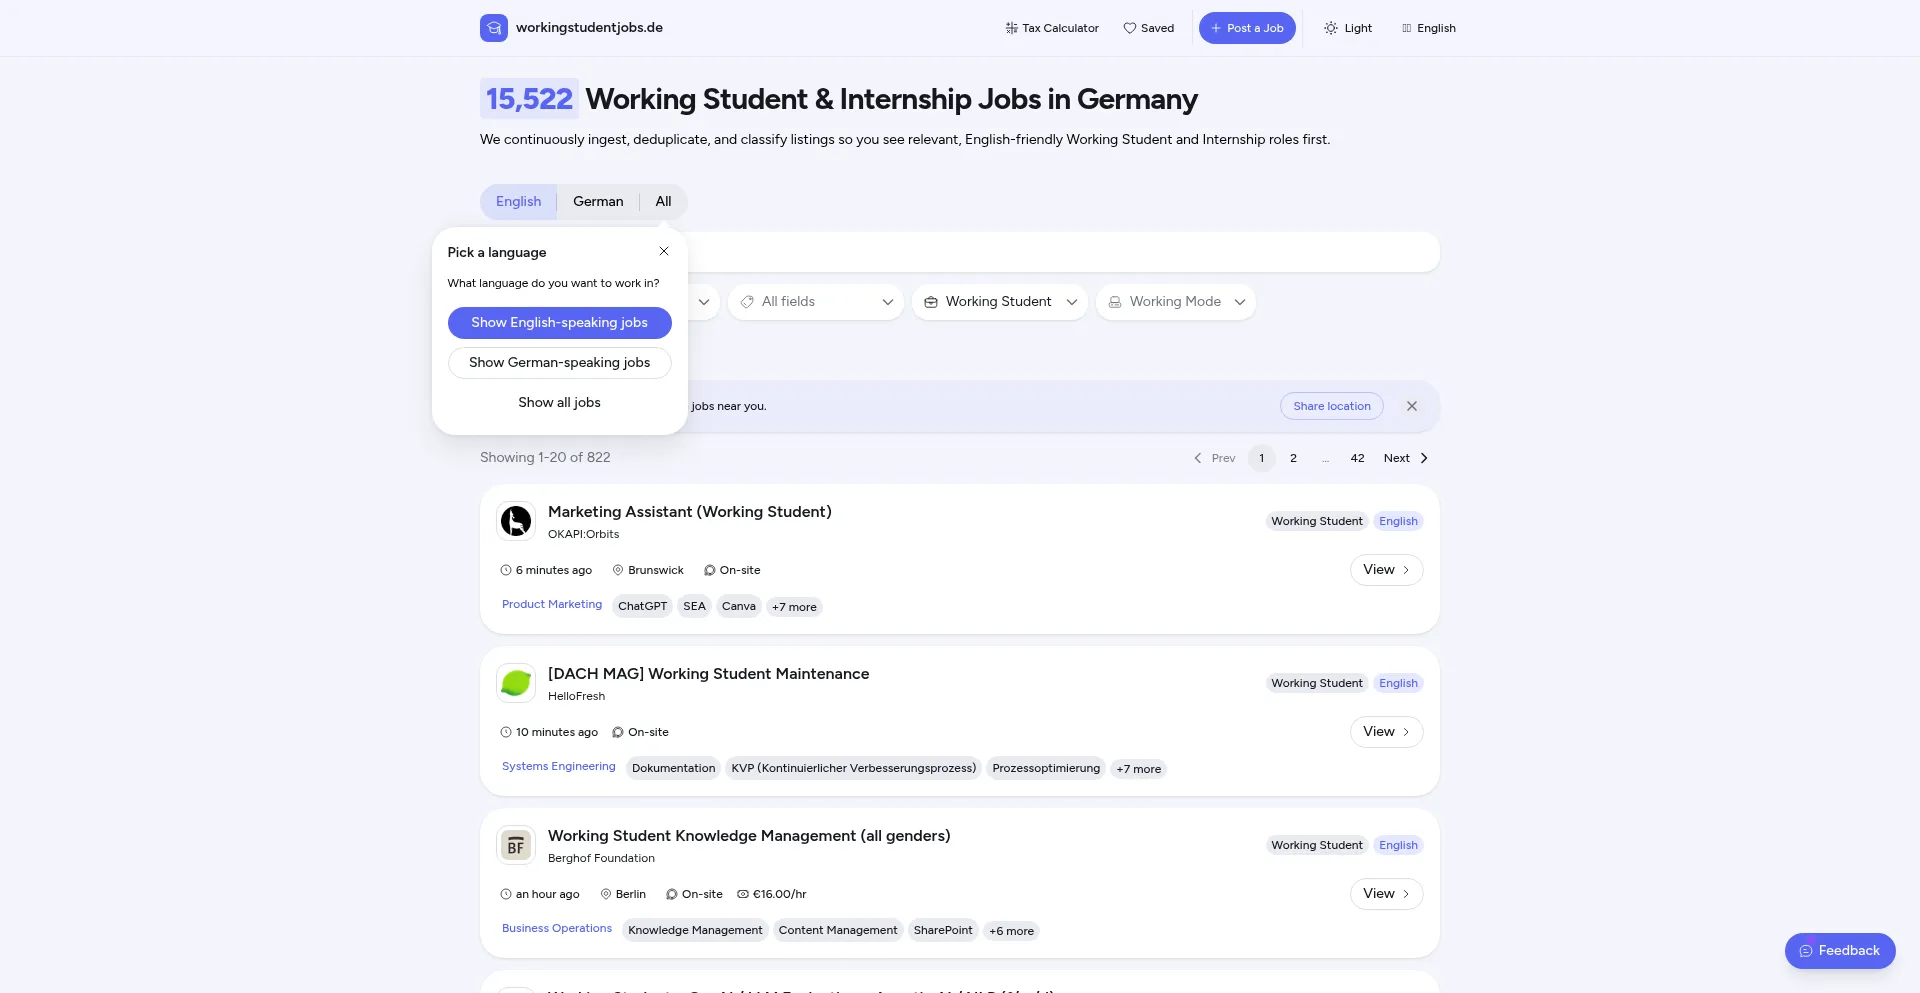This screenshot has height=993, width=1920.
Task: Click Working Student badge on HelloFresh job
Action: (x=1317, y=683)
